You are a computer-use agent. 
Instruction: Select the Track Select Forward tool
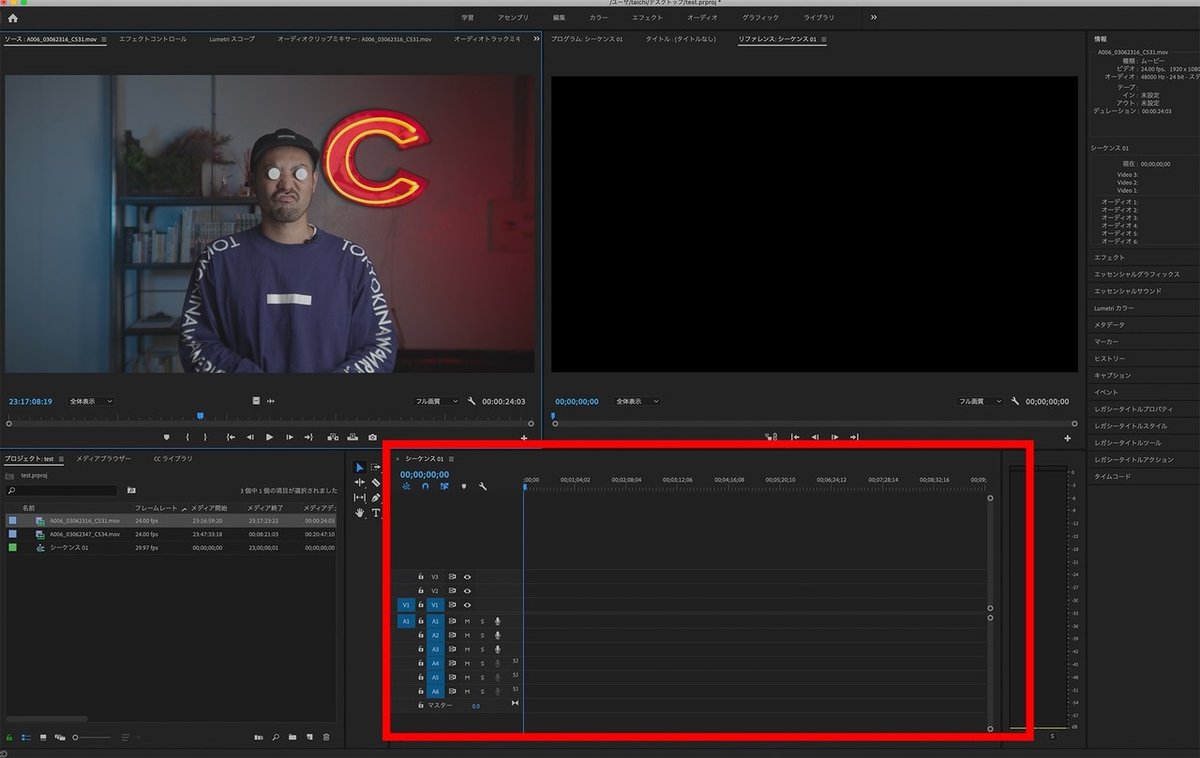pyautogui.click(x=376, y=467)
